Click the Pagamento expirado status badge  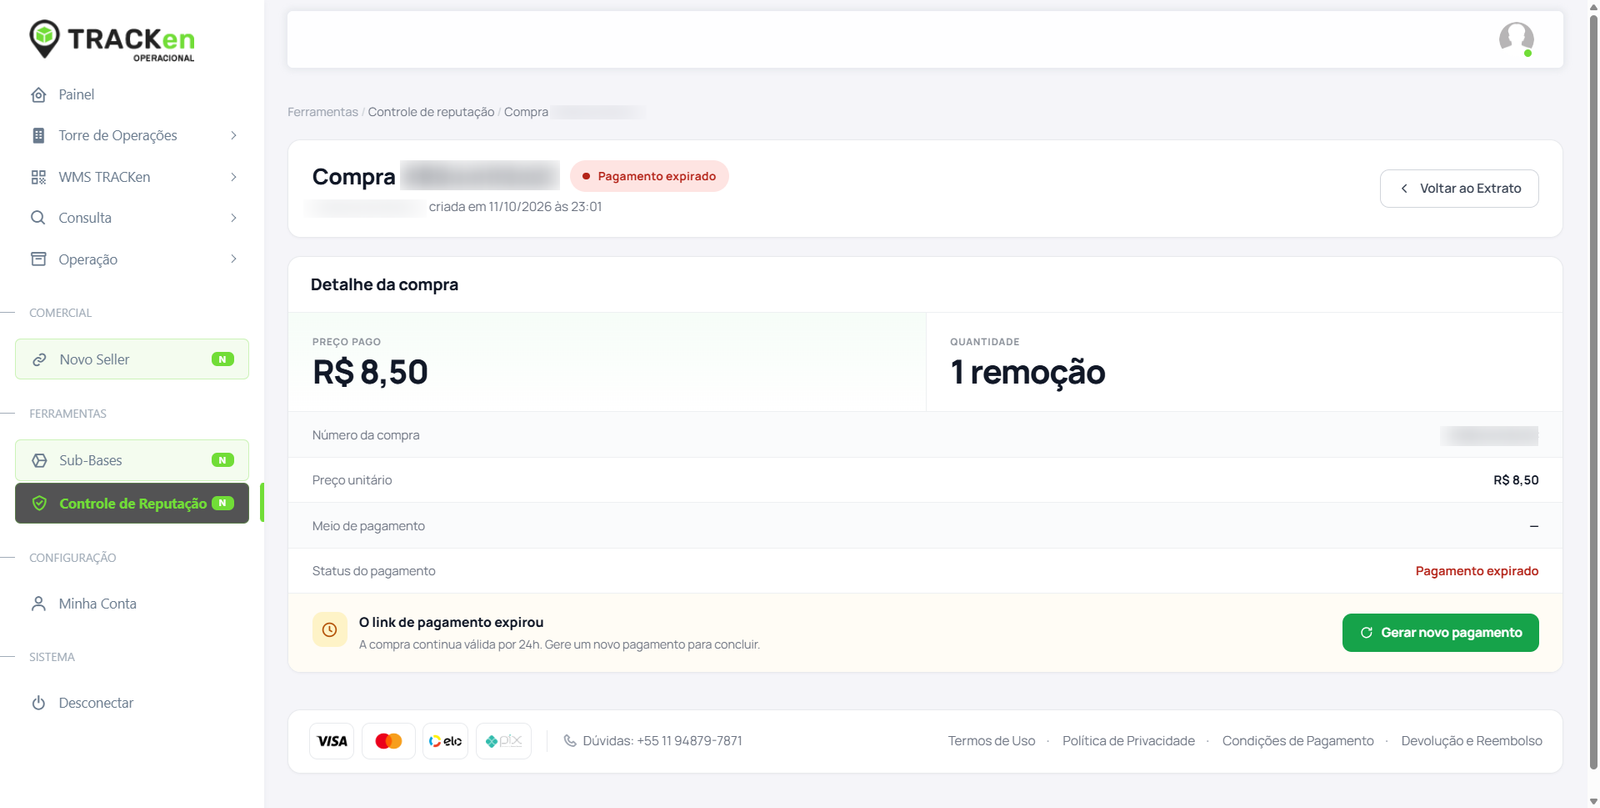click(649, 176)
